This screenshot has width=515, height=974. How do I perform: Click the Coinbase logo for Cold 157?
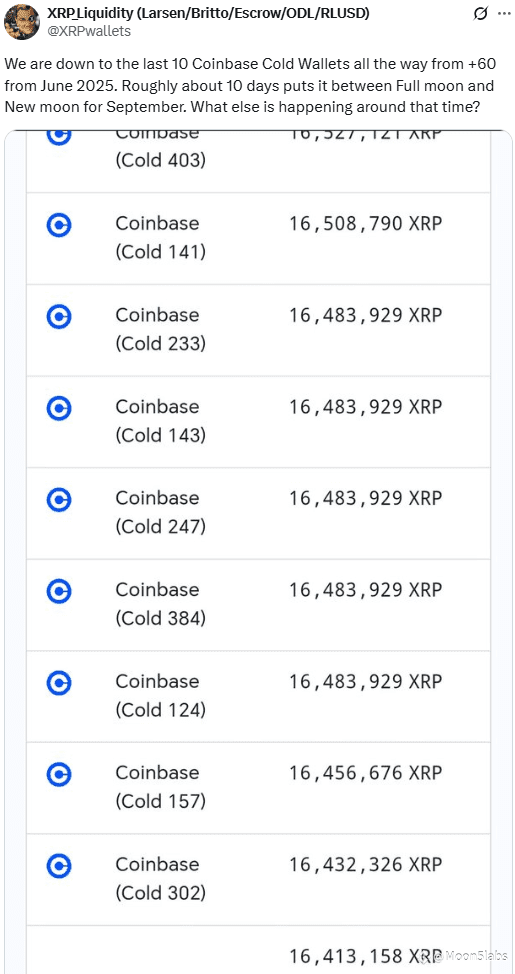click(59, 774)
